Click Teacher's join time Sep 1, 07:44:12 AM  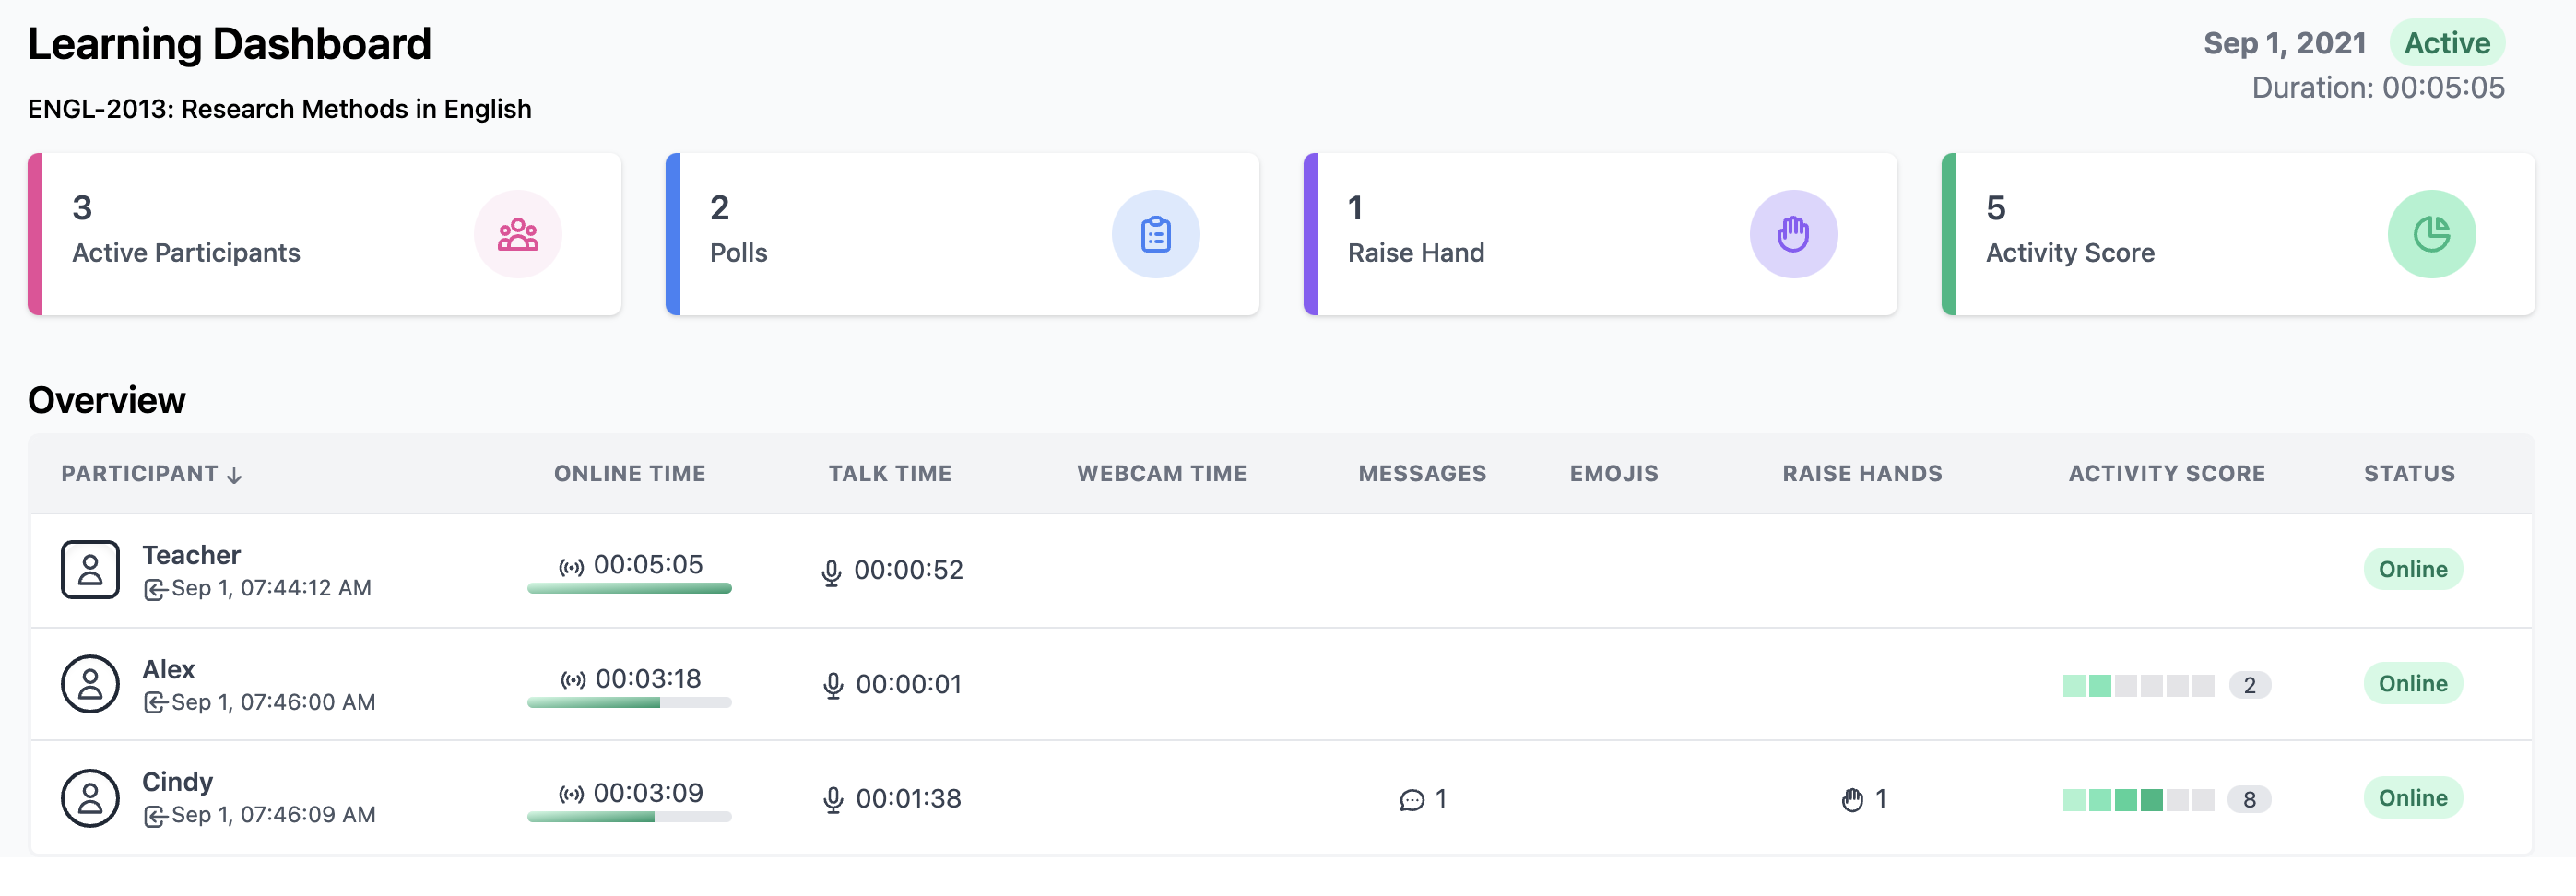point(271,588)
